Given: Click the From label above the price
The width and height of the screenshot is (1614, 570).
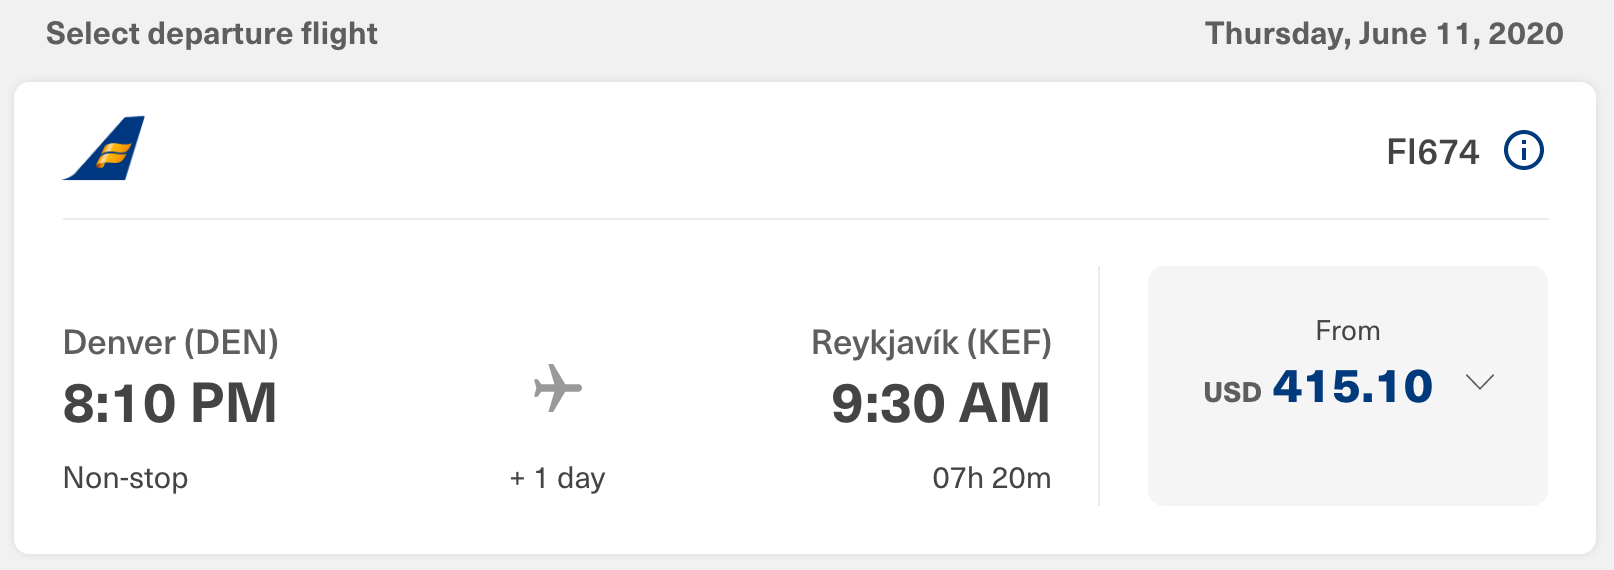Looking at the screenshot, I should [1348, 331].
